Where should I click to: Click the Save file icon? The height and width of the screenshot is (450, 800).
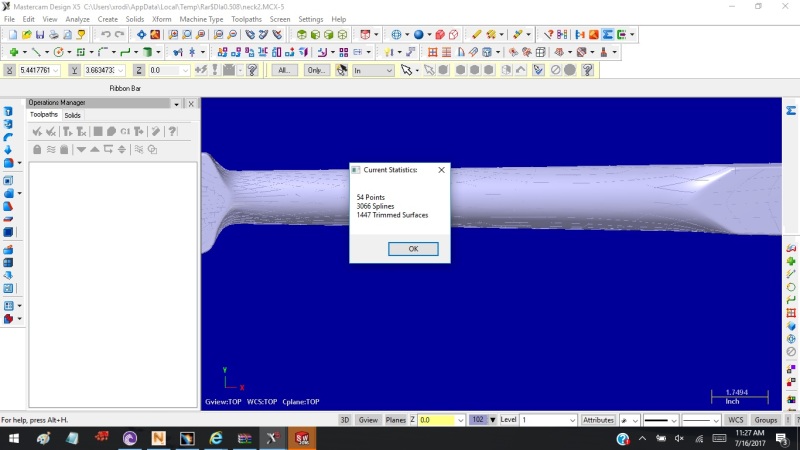tap(40, 35)
